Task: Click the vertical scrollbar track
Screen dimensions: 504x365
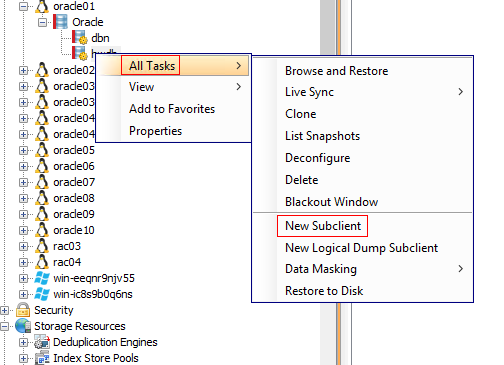Action: (x=328, y=27)
